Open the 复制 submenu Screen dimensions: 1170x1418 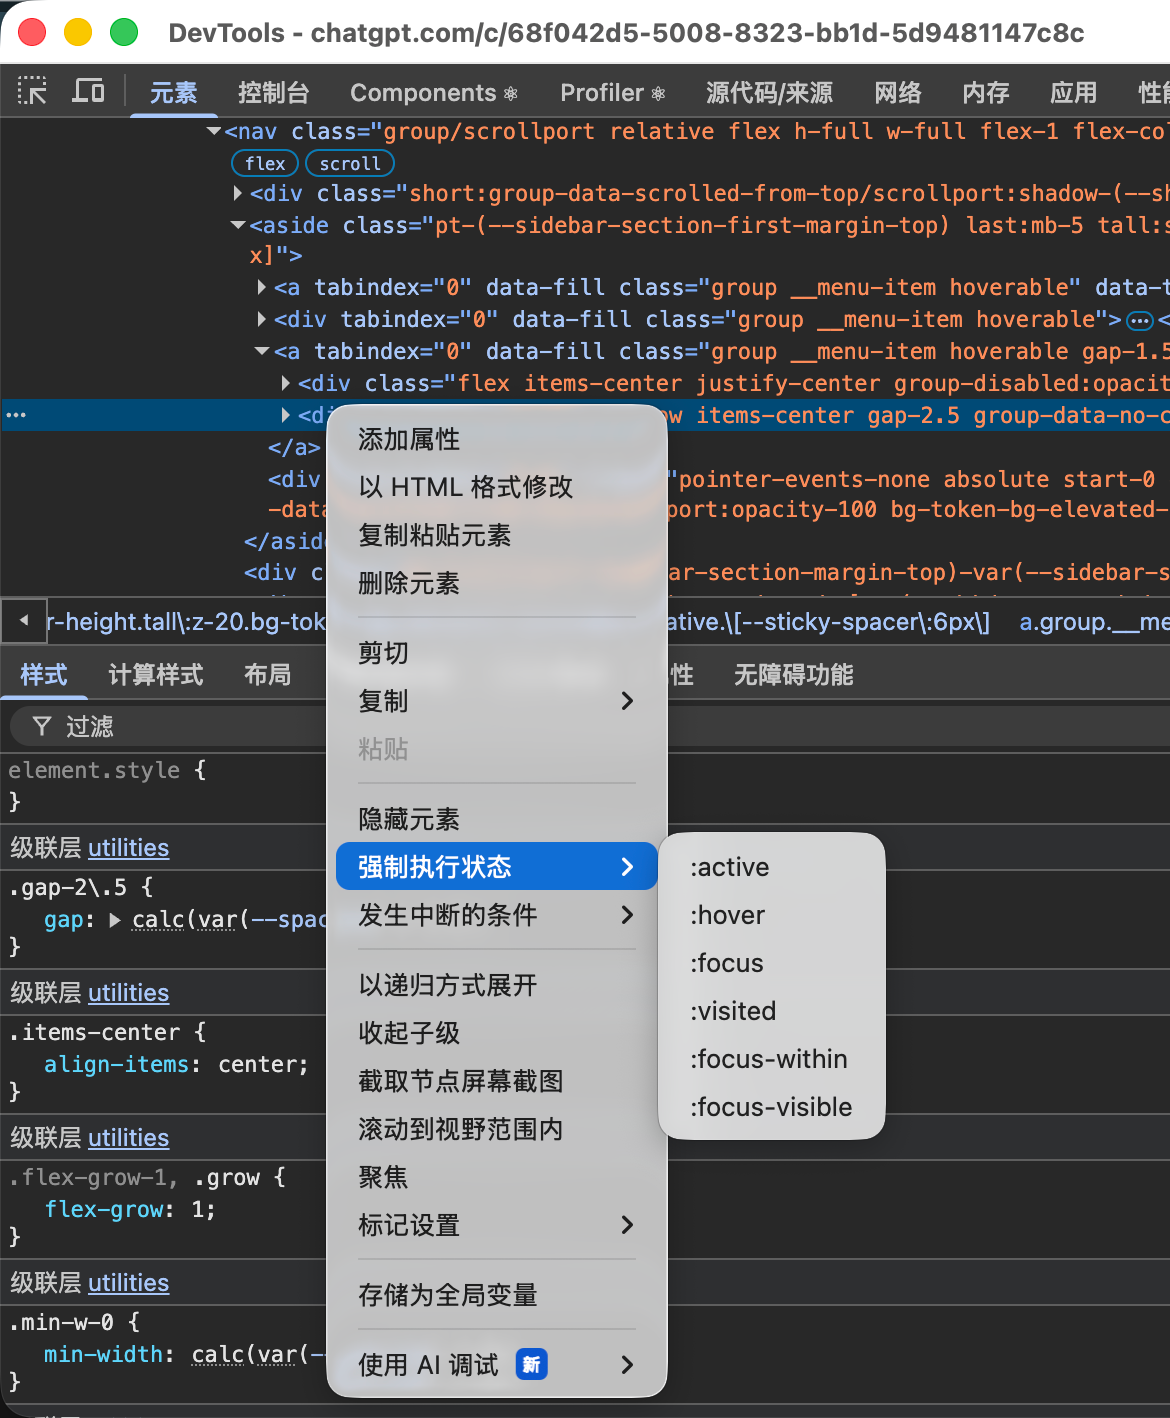pyautogui.click(x=496, y=701)
